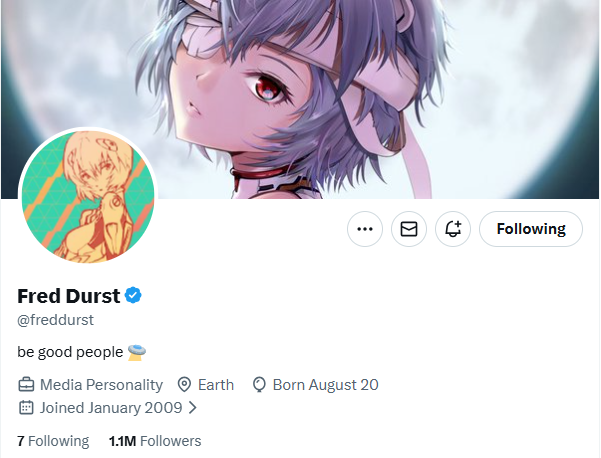The image size is (601, 458).
Task: Open the 7 Following list
Action: click(x=53, y=441)
